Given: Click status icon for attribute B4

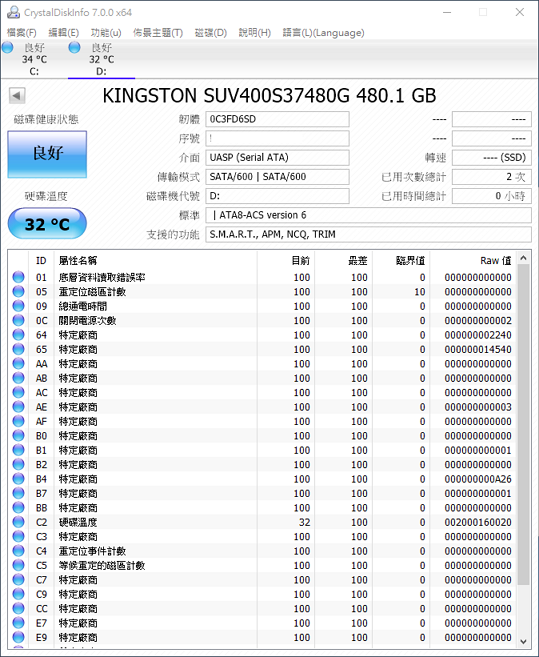Looking at the screenshot, I should [18, 479].
